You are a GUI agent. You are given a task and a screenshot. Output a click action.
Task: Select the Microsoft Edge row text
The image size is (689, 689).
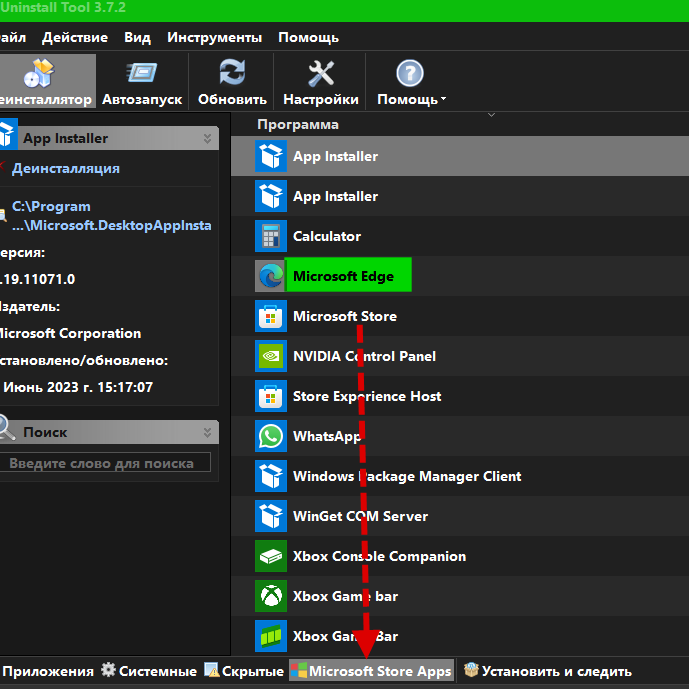[x=343, y=276]
